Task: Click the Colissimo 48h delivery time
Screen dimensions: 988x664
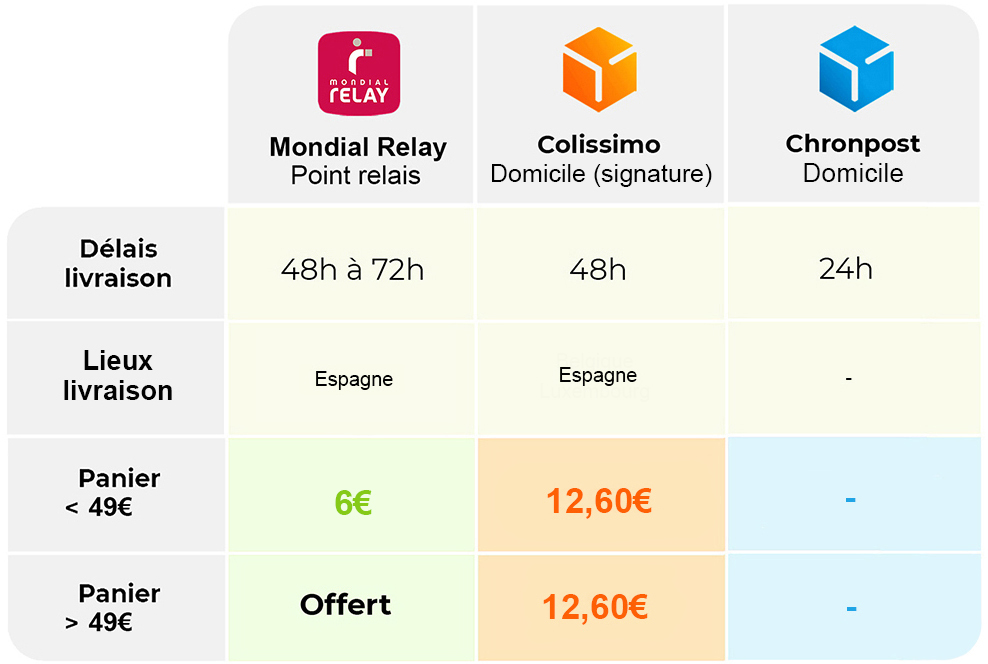Action: point(598,270)
